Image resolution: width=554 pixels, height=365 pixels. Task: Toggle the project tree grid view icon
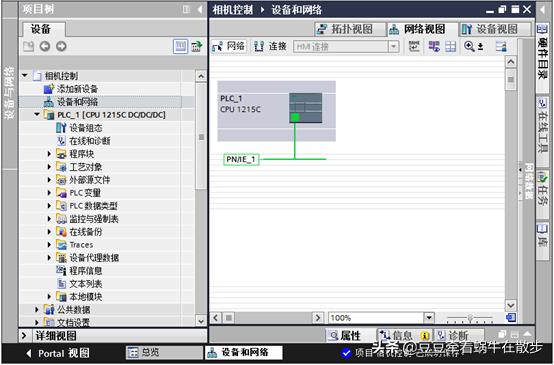(x=181, y=46)
